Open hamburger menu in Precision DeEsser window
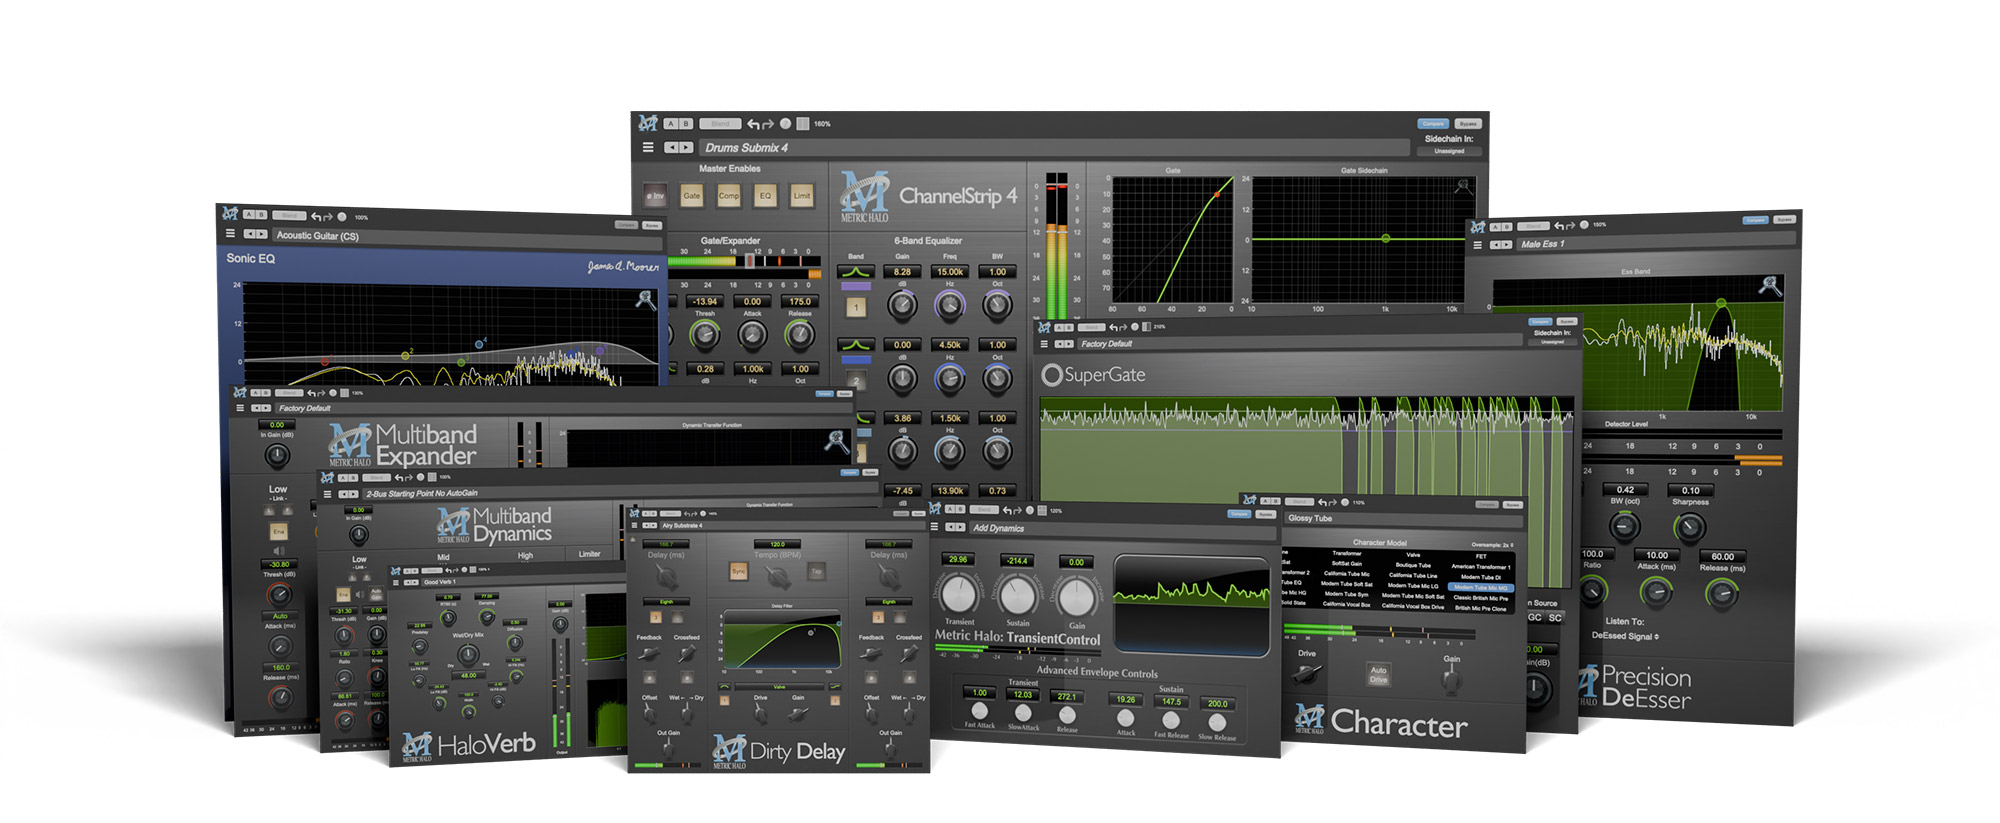Image resolution: width=2000 pixels, height=823 pixels. click(x=1479, y=243)
